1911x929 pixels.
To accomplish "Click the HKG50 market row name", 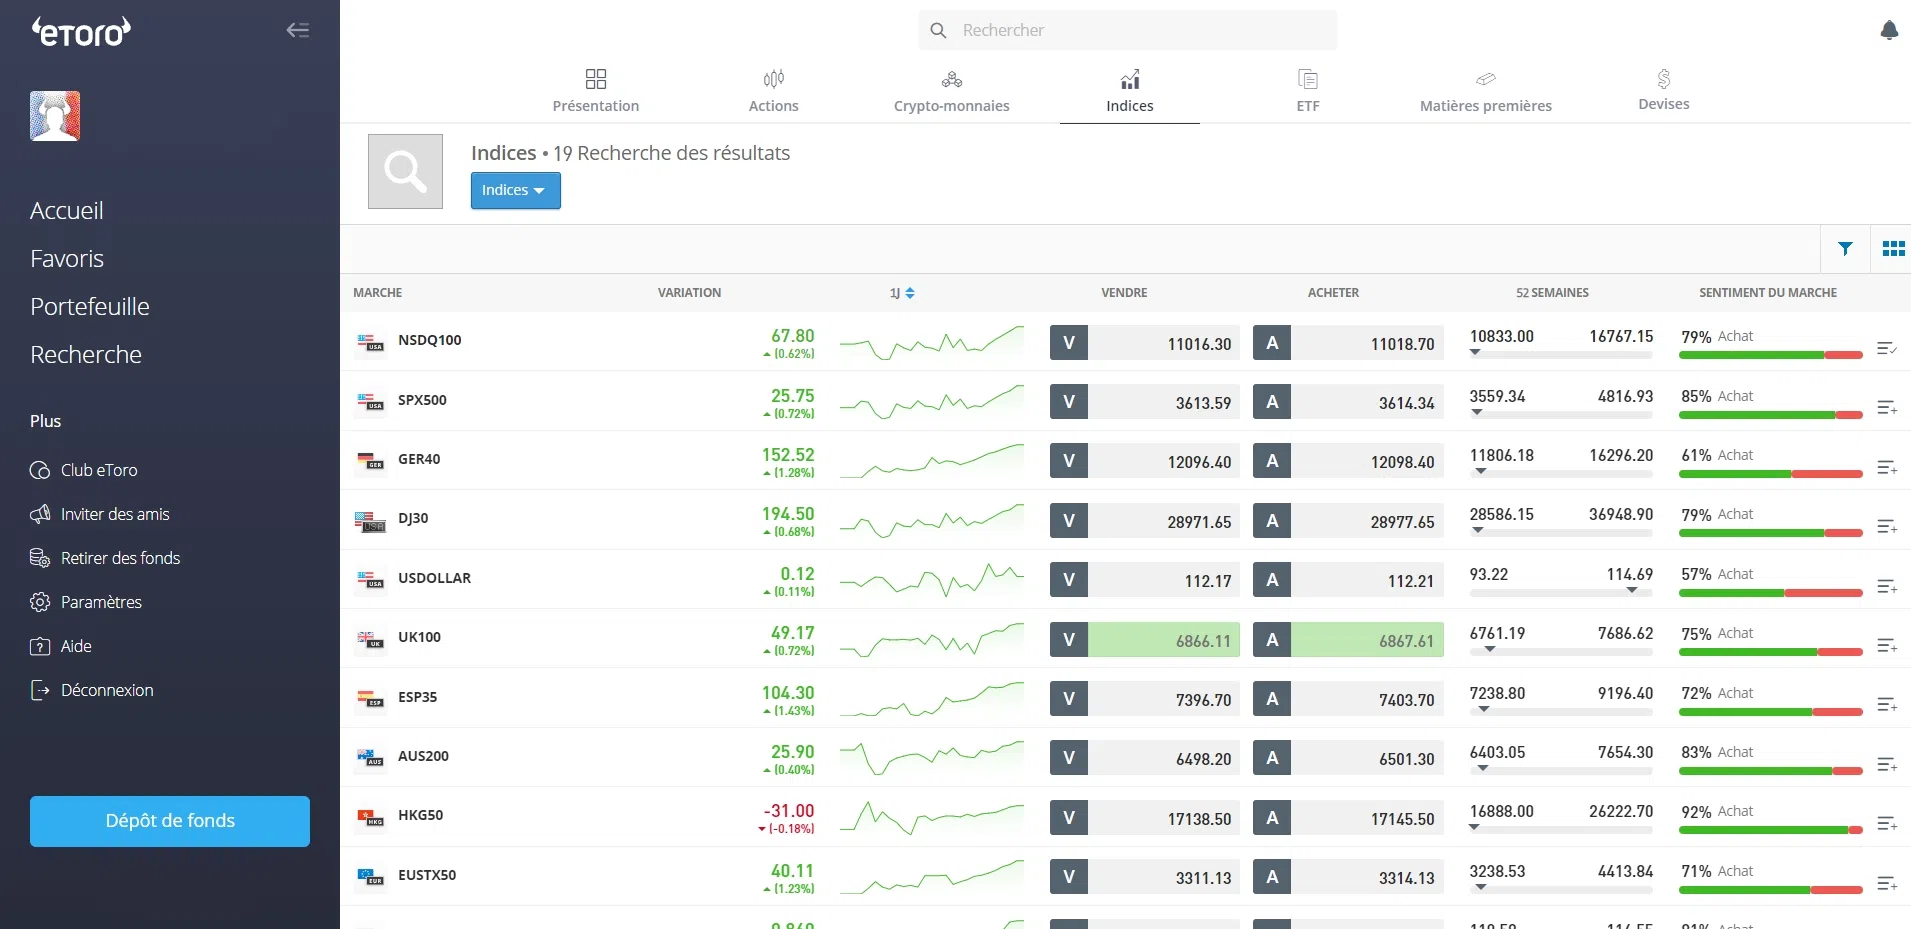I will click(x=421, y=815).
